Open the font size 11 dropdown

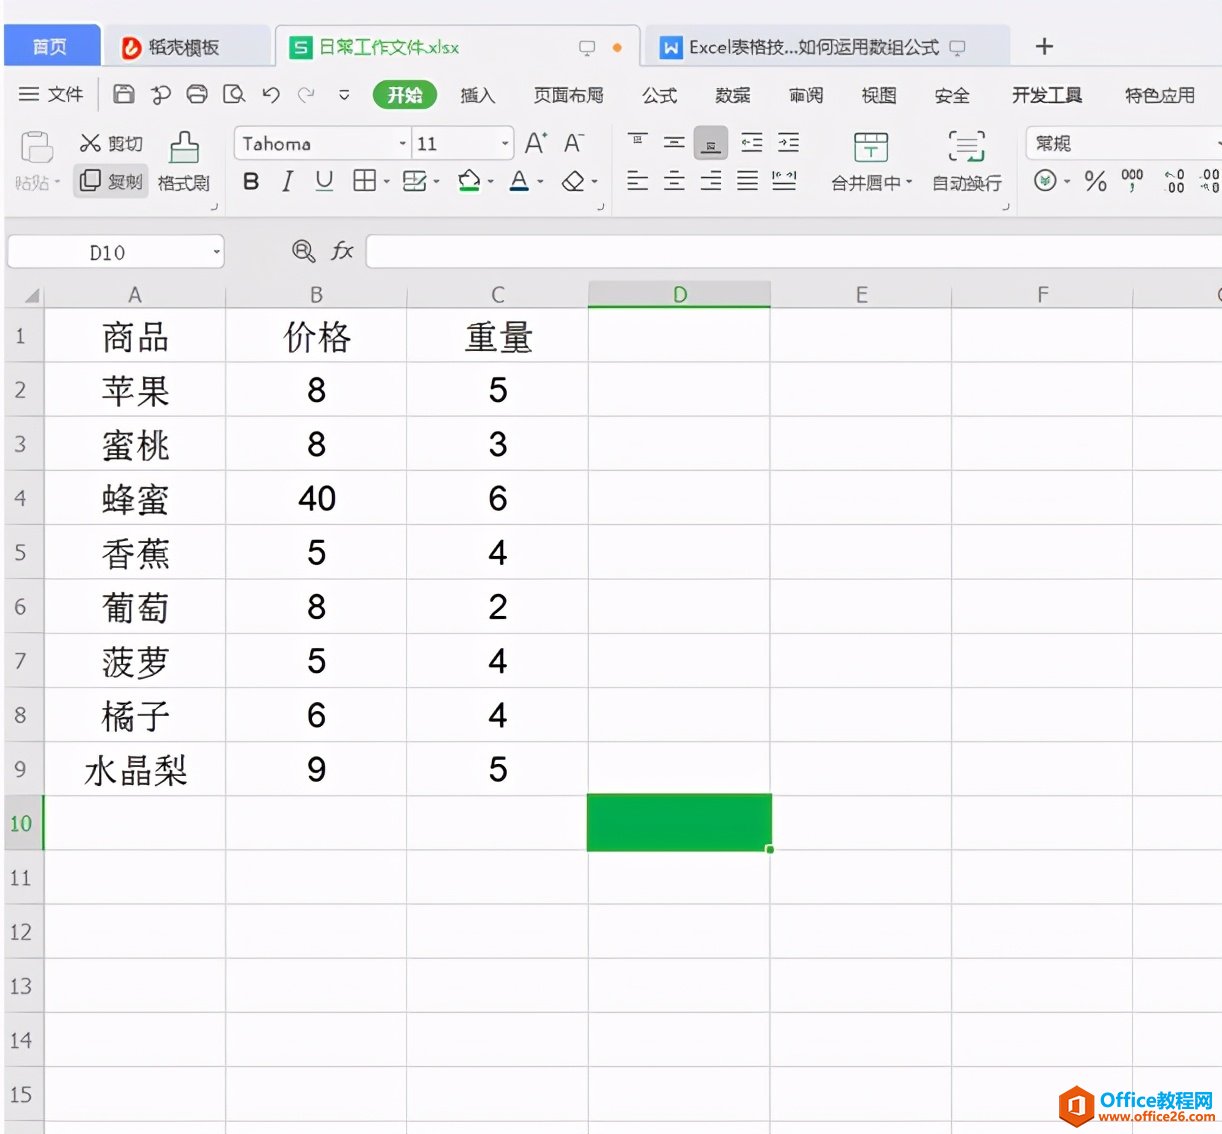coord(505,144)
